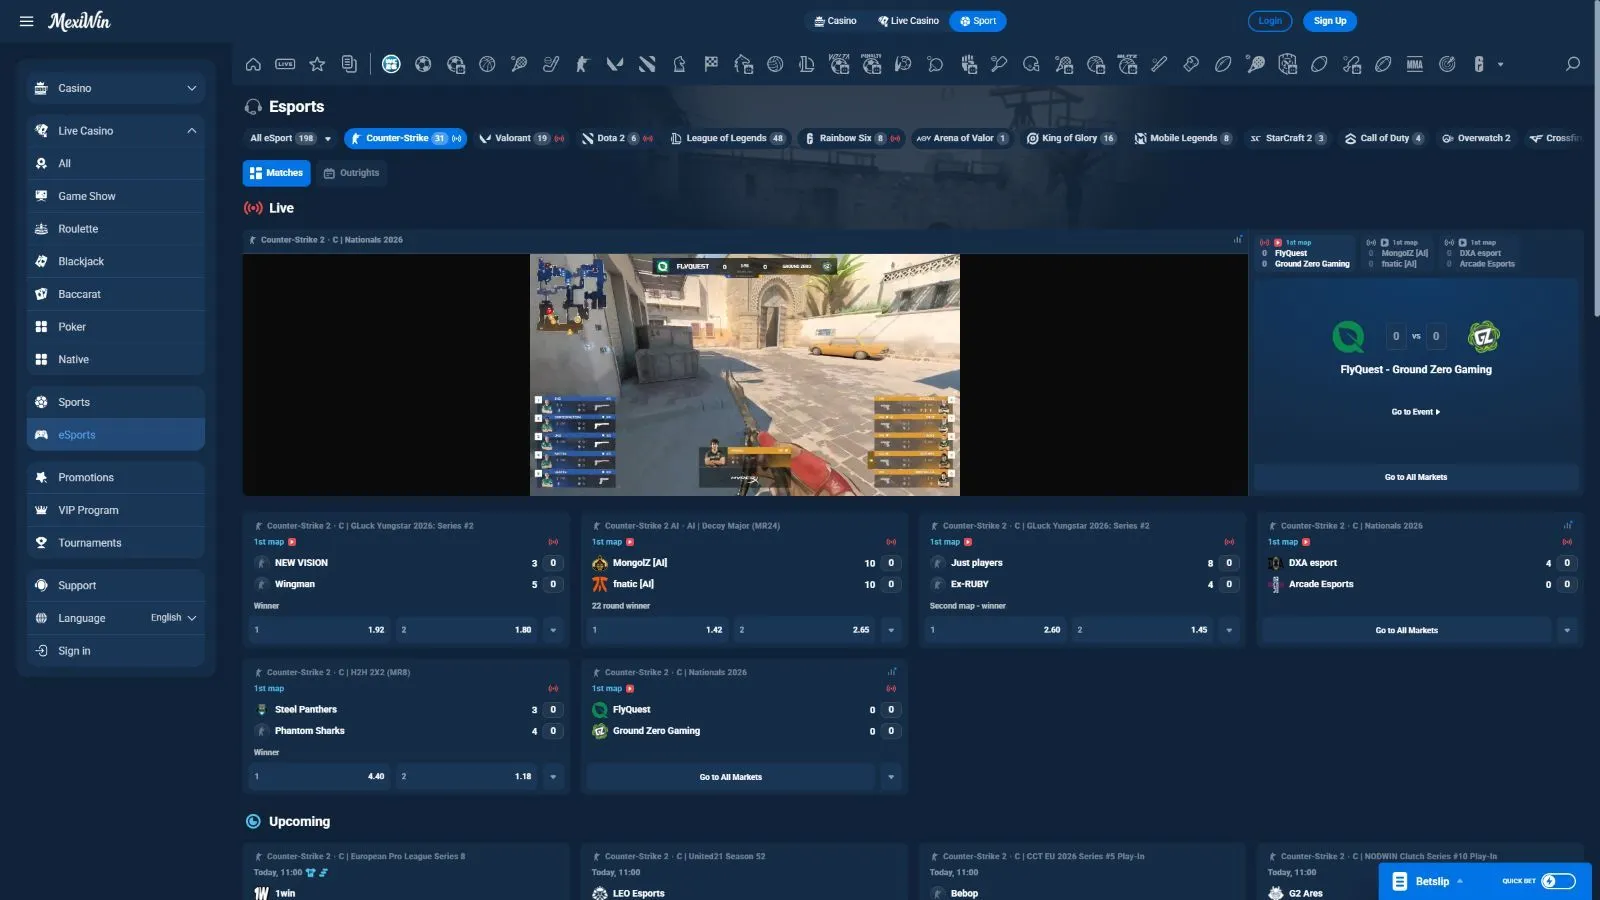Click the Login button
1600x900 pixels.
tap(1270, 21)
